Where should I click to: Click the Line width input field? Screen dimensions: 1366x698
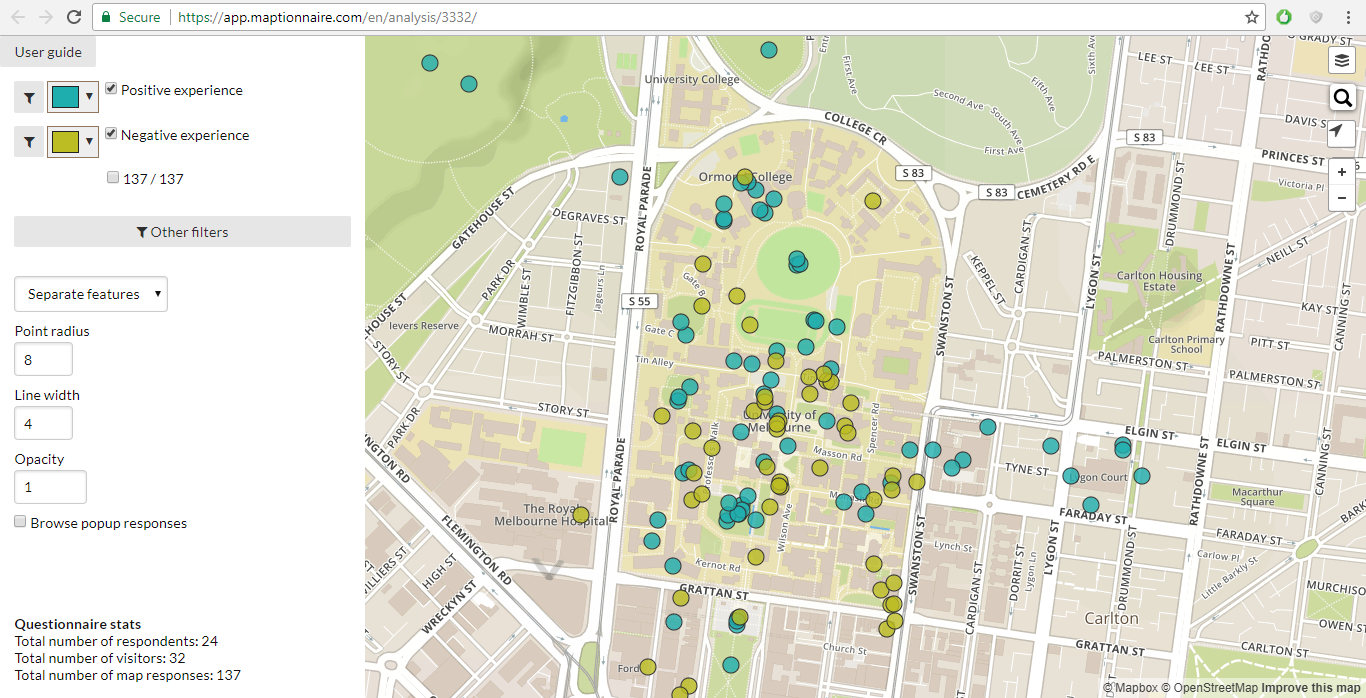tap(43, 423)
